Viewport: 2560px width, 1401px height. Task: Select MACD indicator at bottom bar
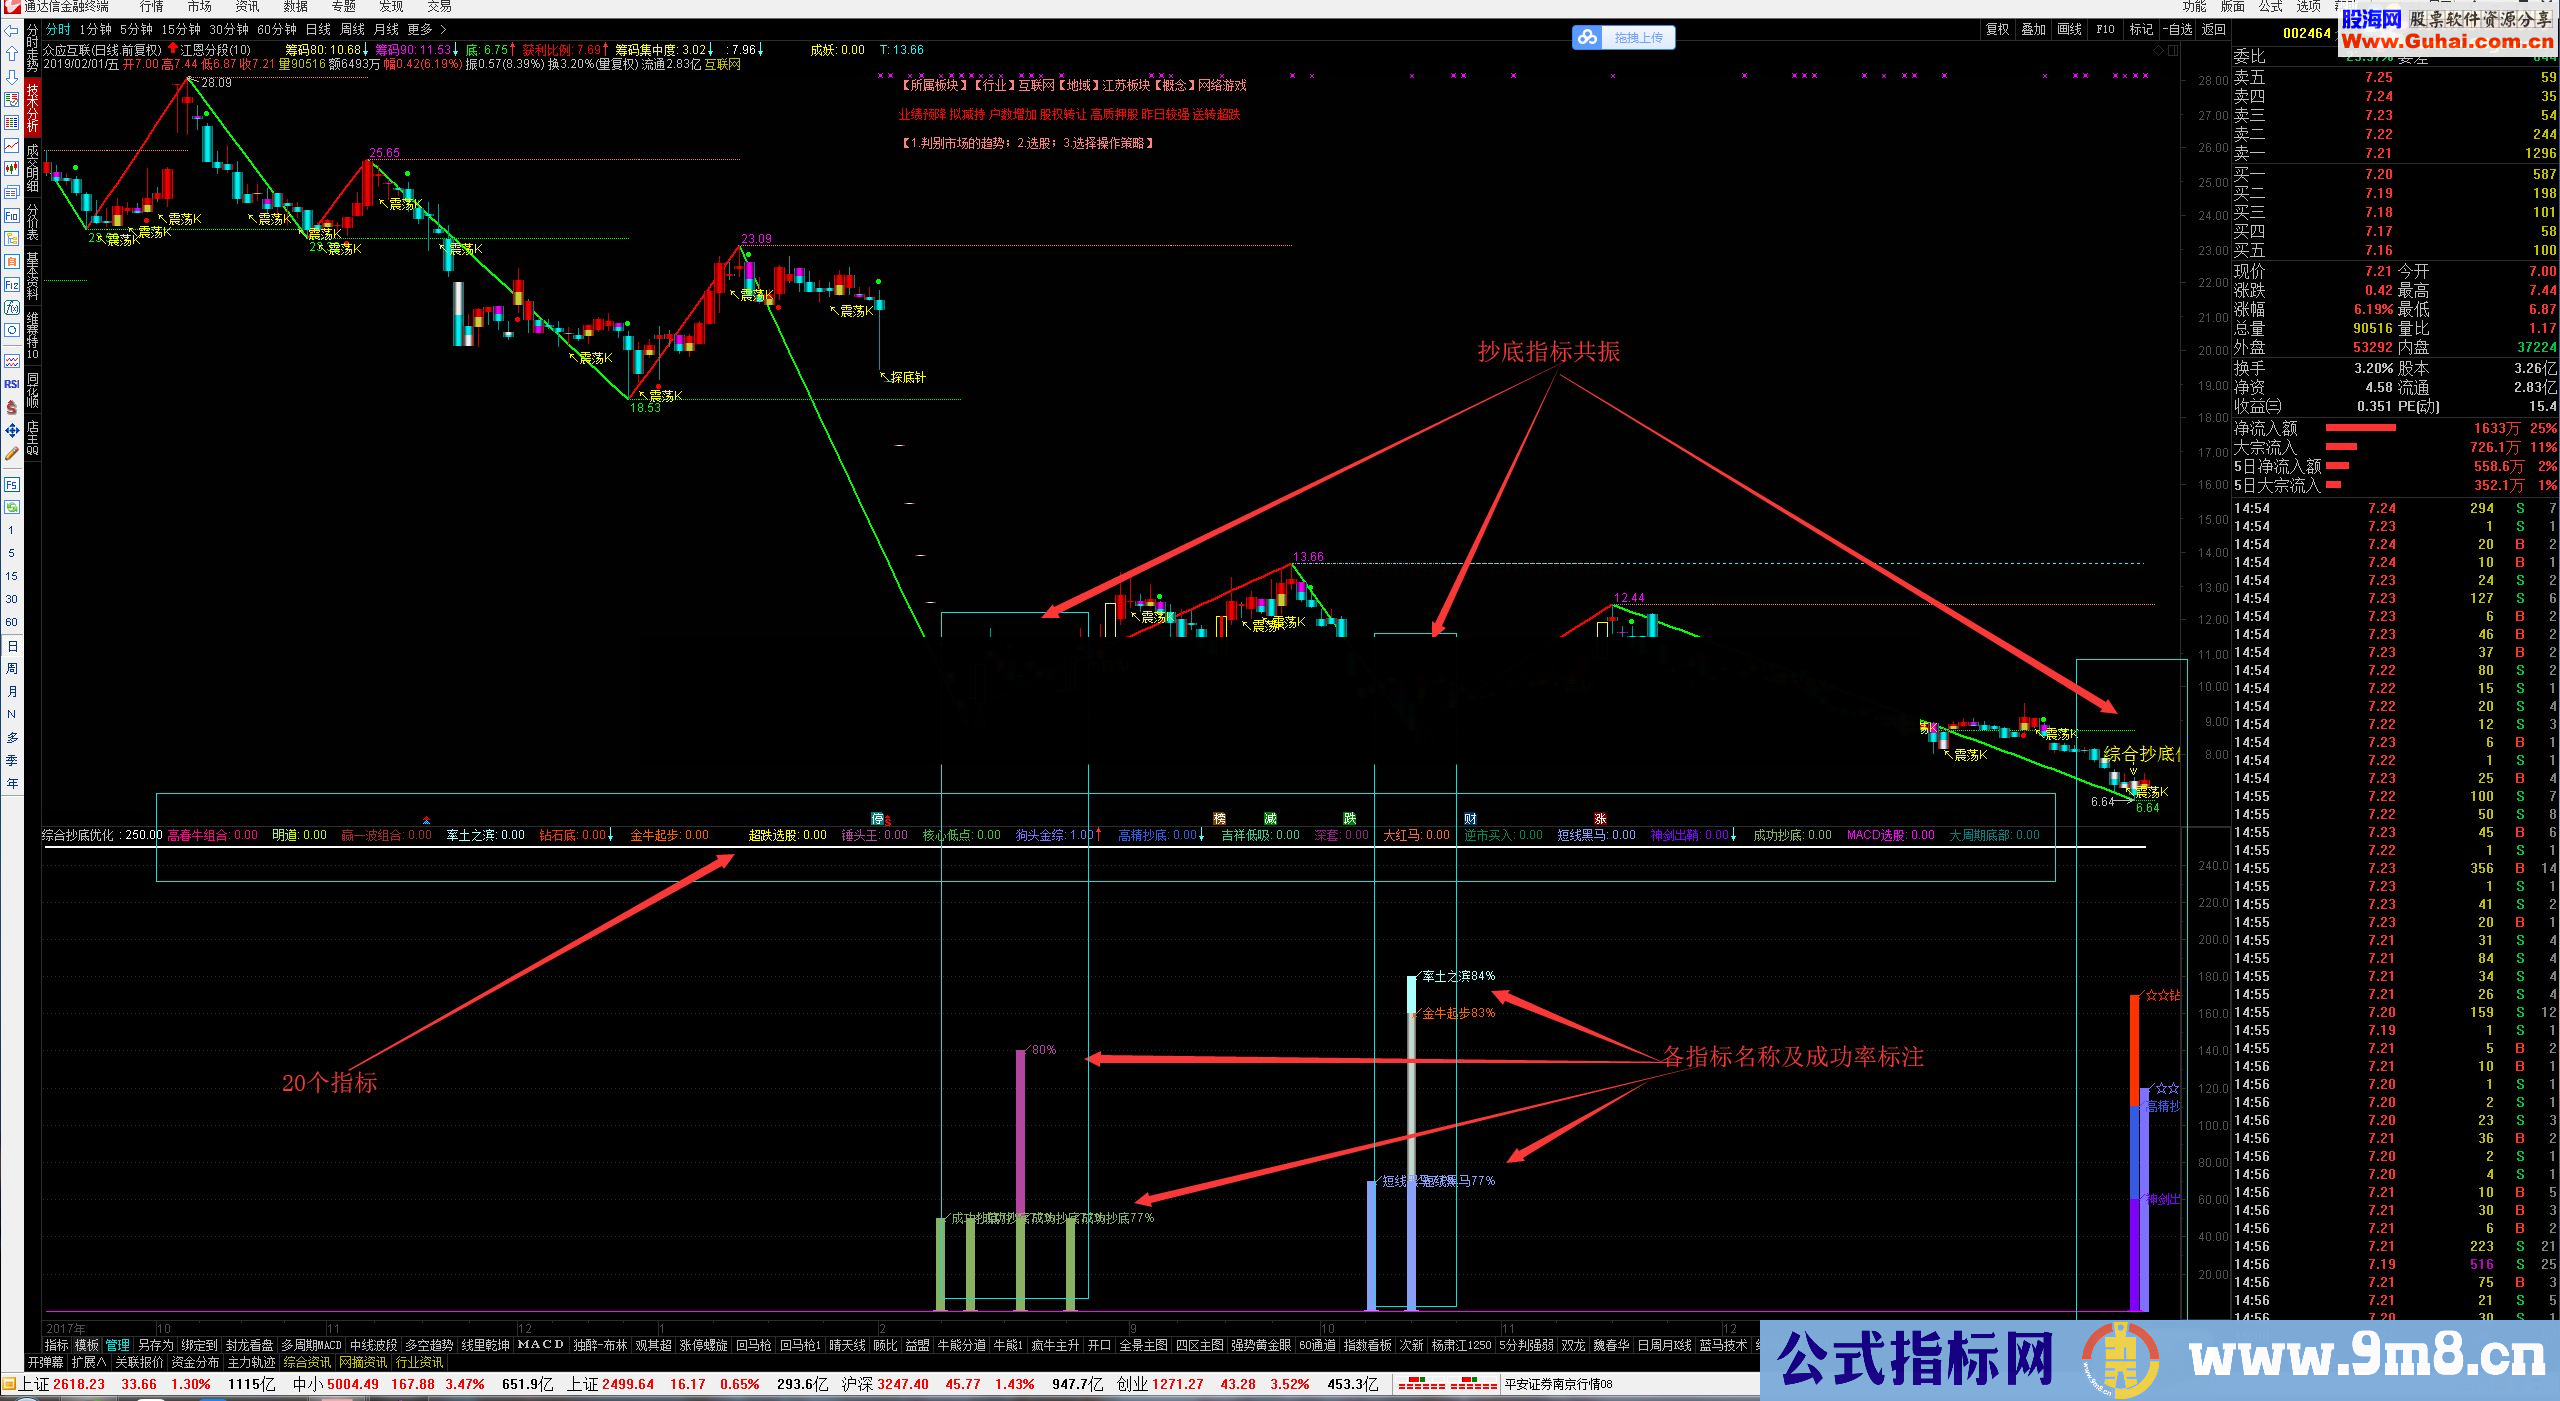(541, 1345)
